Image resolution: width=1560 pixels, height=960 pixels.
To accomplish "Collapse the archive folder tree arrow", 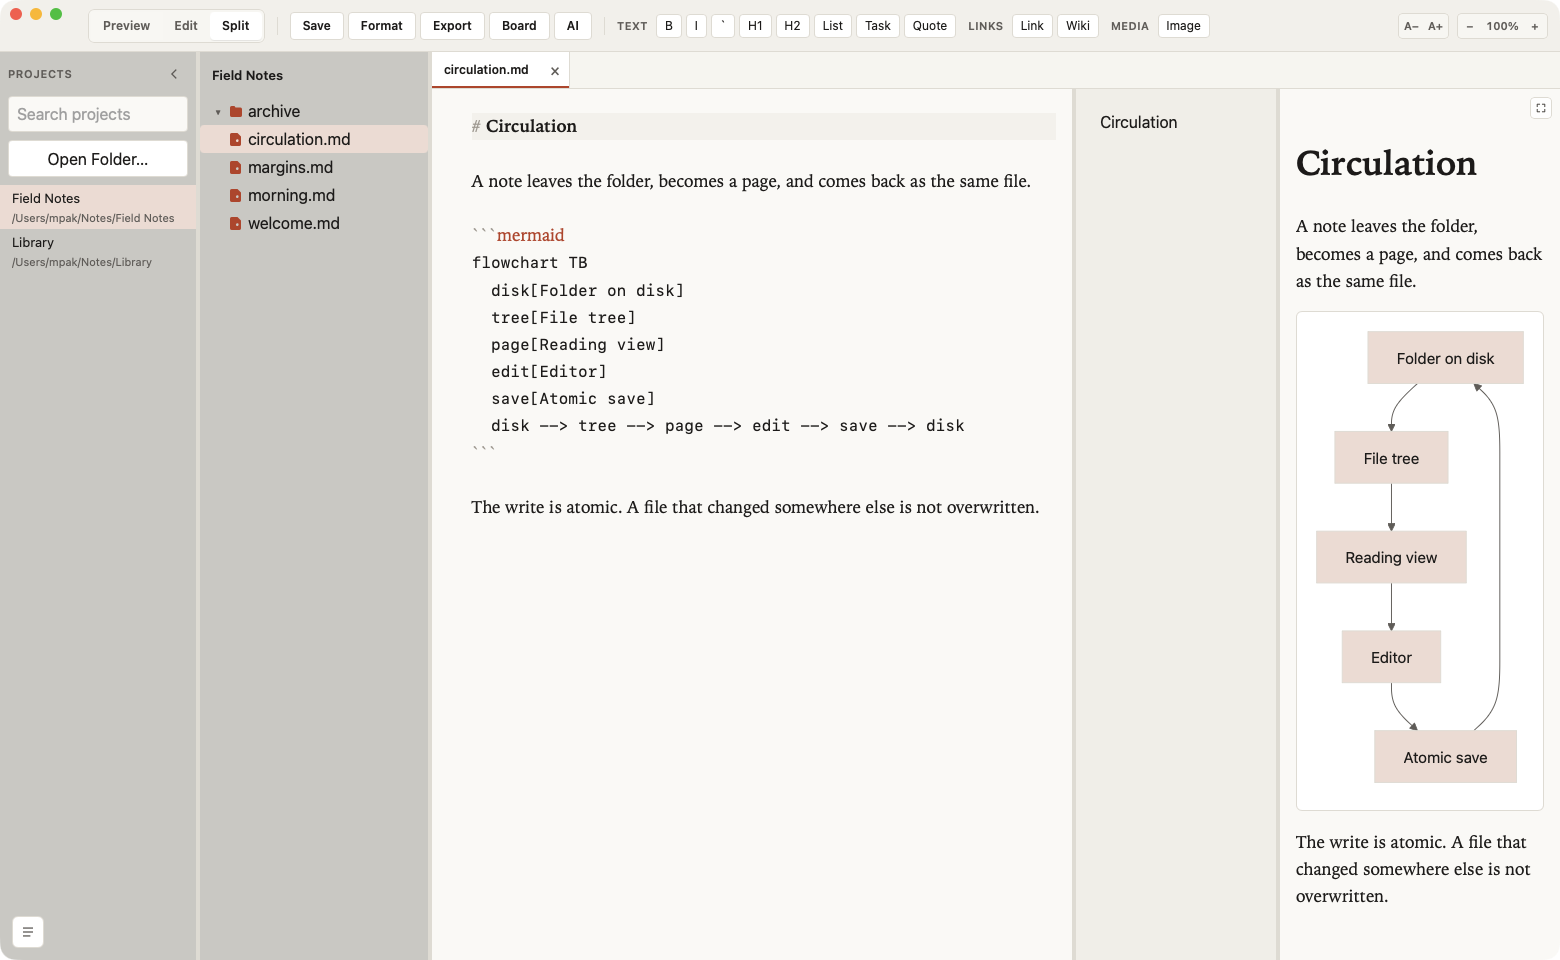I will pos(218,112).
